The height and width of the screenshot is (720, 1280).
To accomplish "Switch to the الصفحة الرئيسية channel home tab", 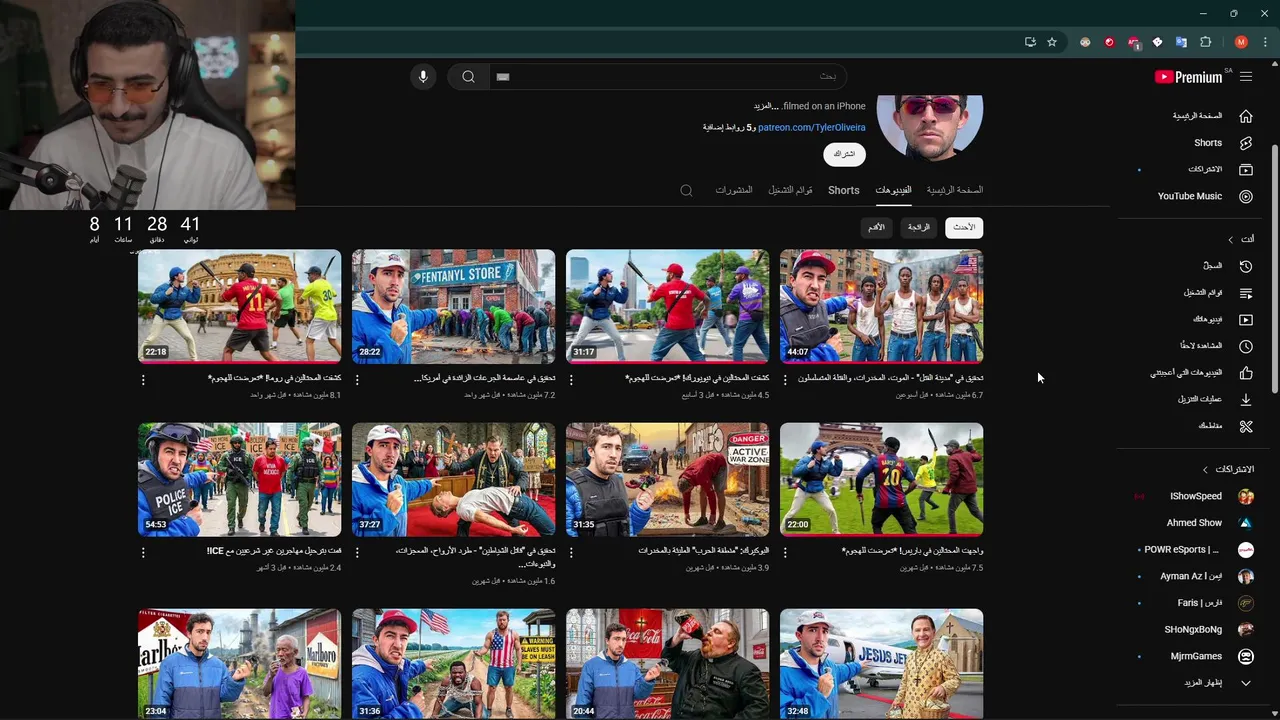I will coord(955,190).
